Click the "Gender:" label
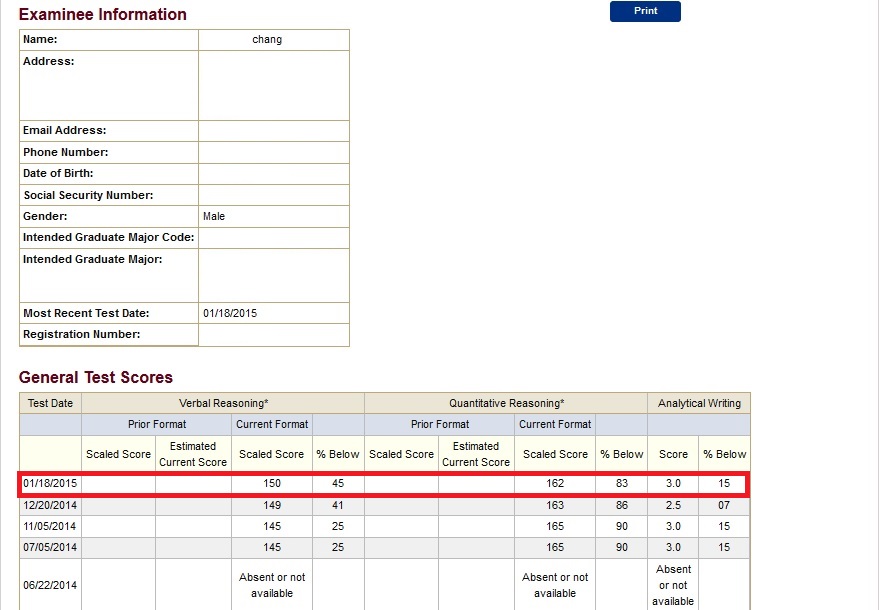The width and height of the screenshot is (879, 610). coord(45,216)
